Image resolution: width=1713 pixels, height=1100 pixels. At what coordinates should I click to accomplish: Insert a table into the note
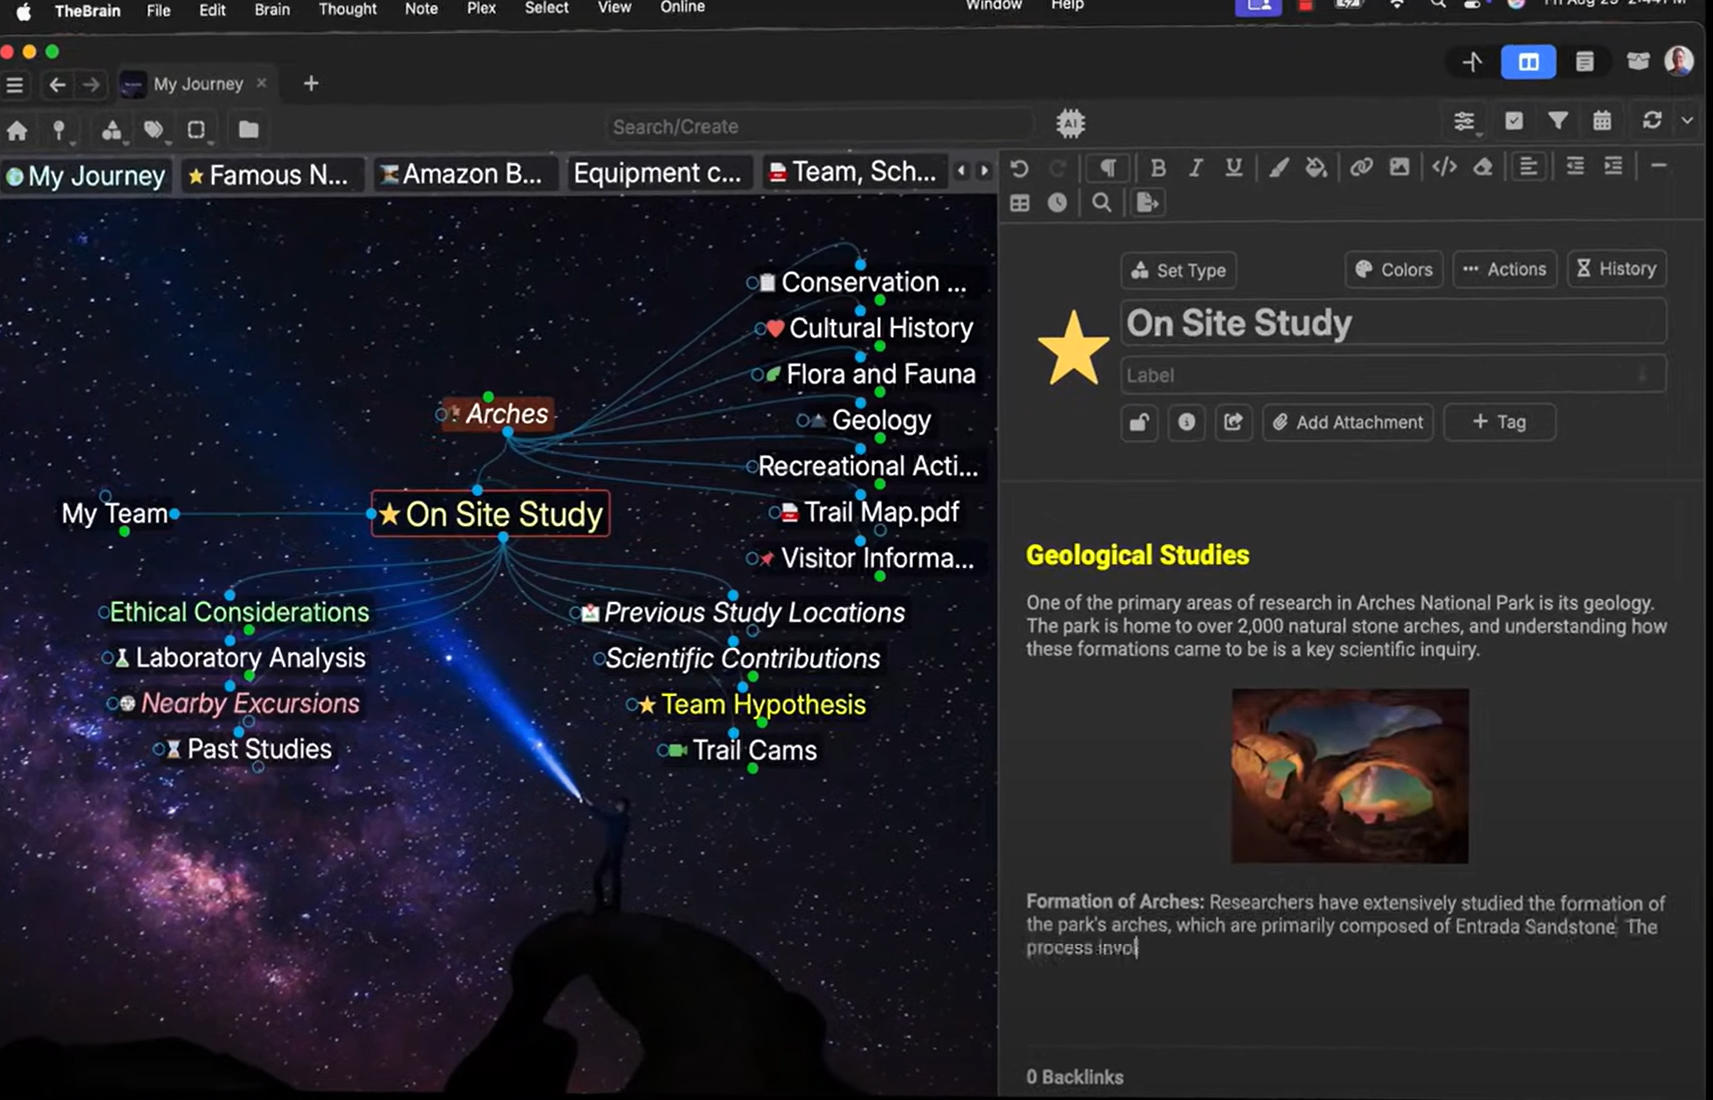pyautogui.click(x=1020, y=203)
